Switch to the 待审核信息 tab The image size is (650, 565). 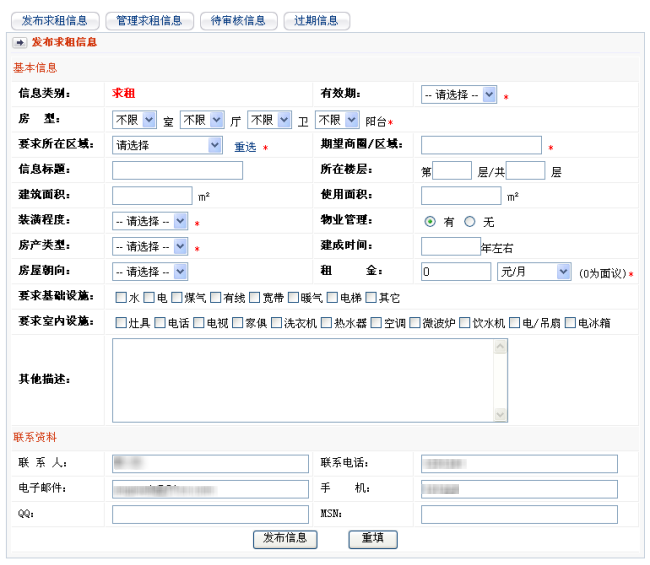point(238,20)
